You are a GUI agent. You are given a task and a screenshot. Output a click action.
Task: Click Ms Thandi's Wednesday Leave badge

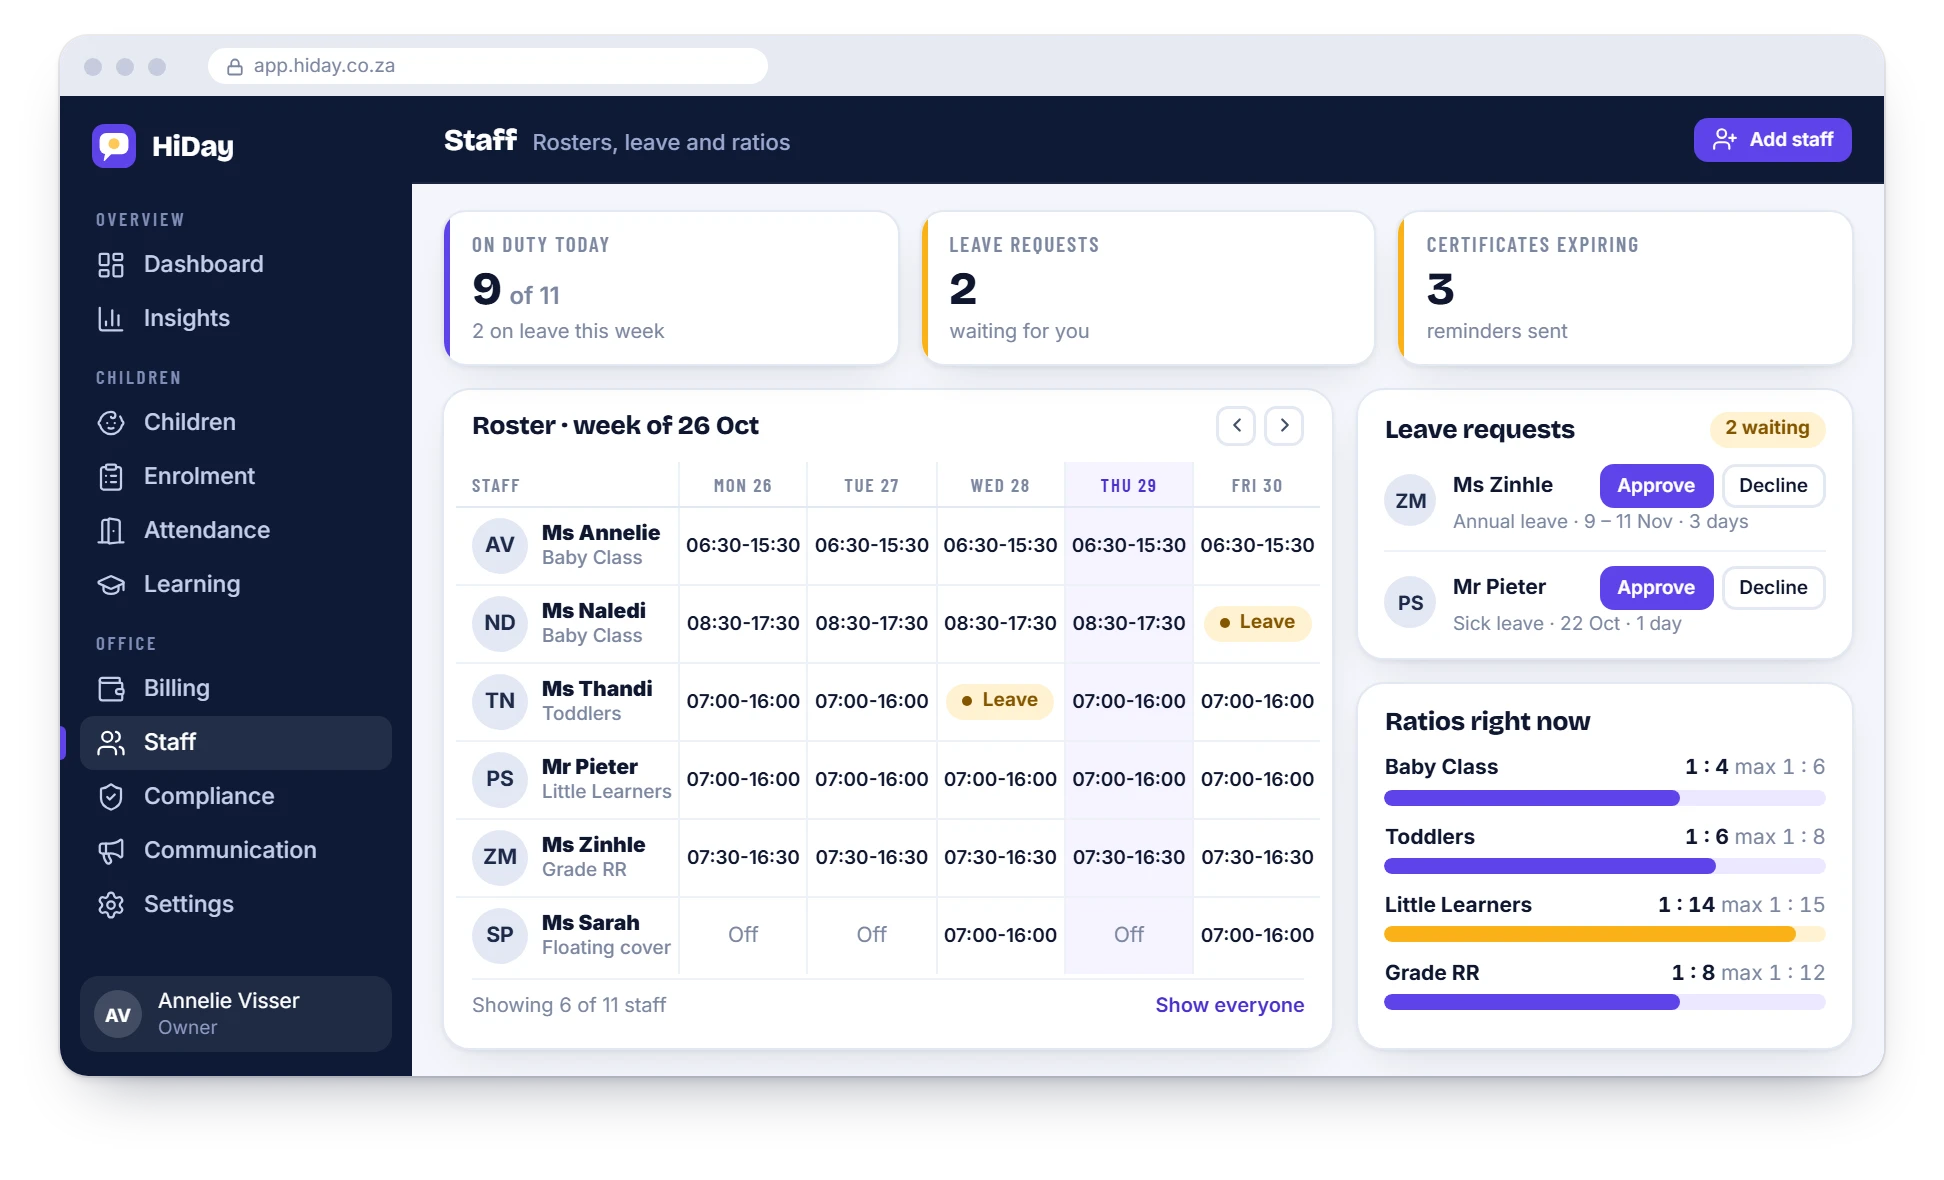(1000, 700)
